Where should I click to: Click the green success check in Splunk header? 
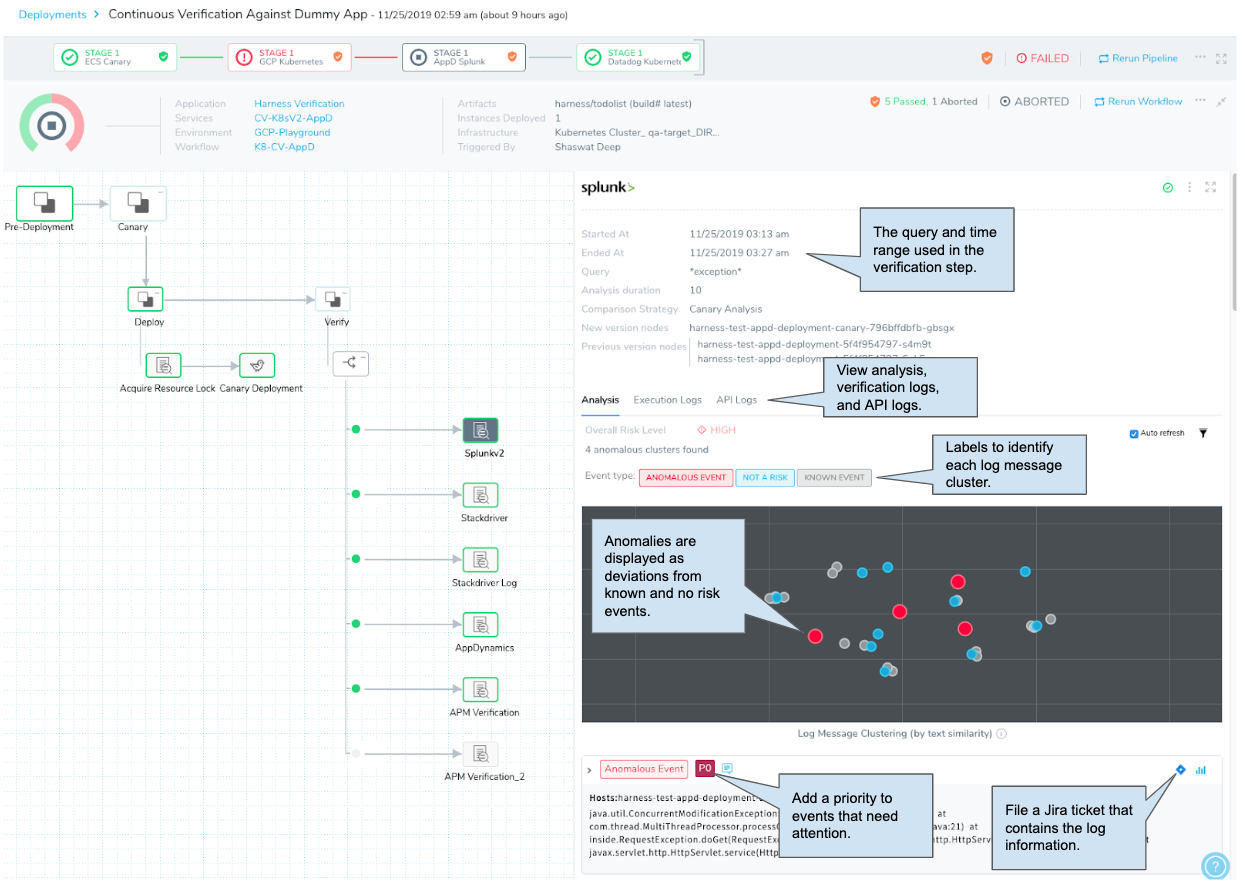pyautogui.click(x=1168, y=187)
